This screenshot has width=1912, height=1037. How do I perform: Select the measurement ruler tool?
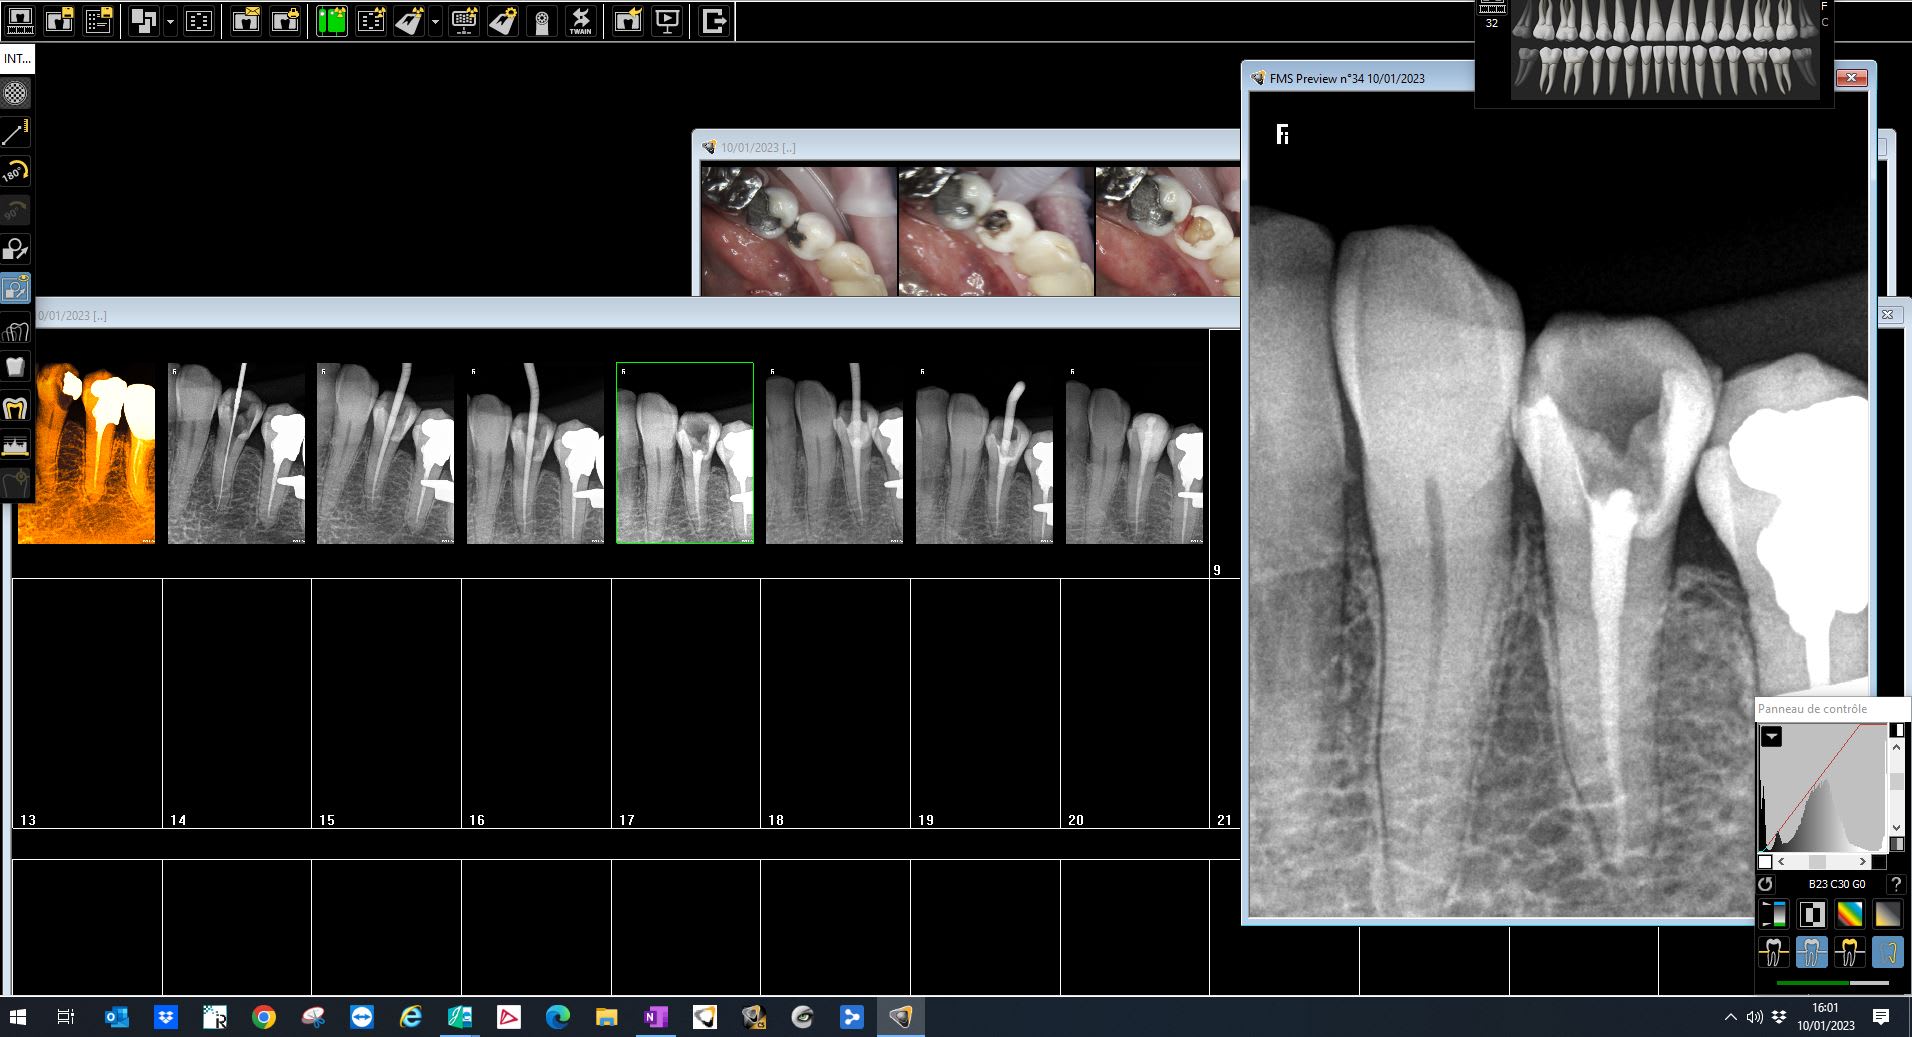tap(15, 132)
